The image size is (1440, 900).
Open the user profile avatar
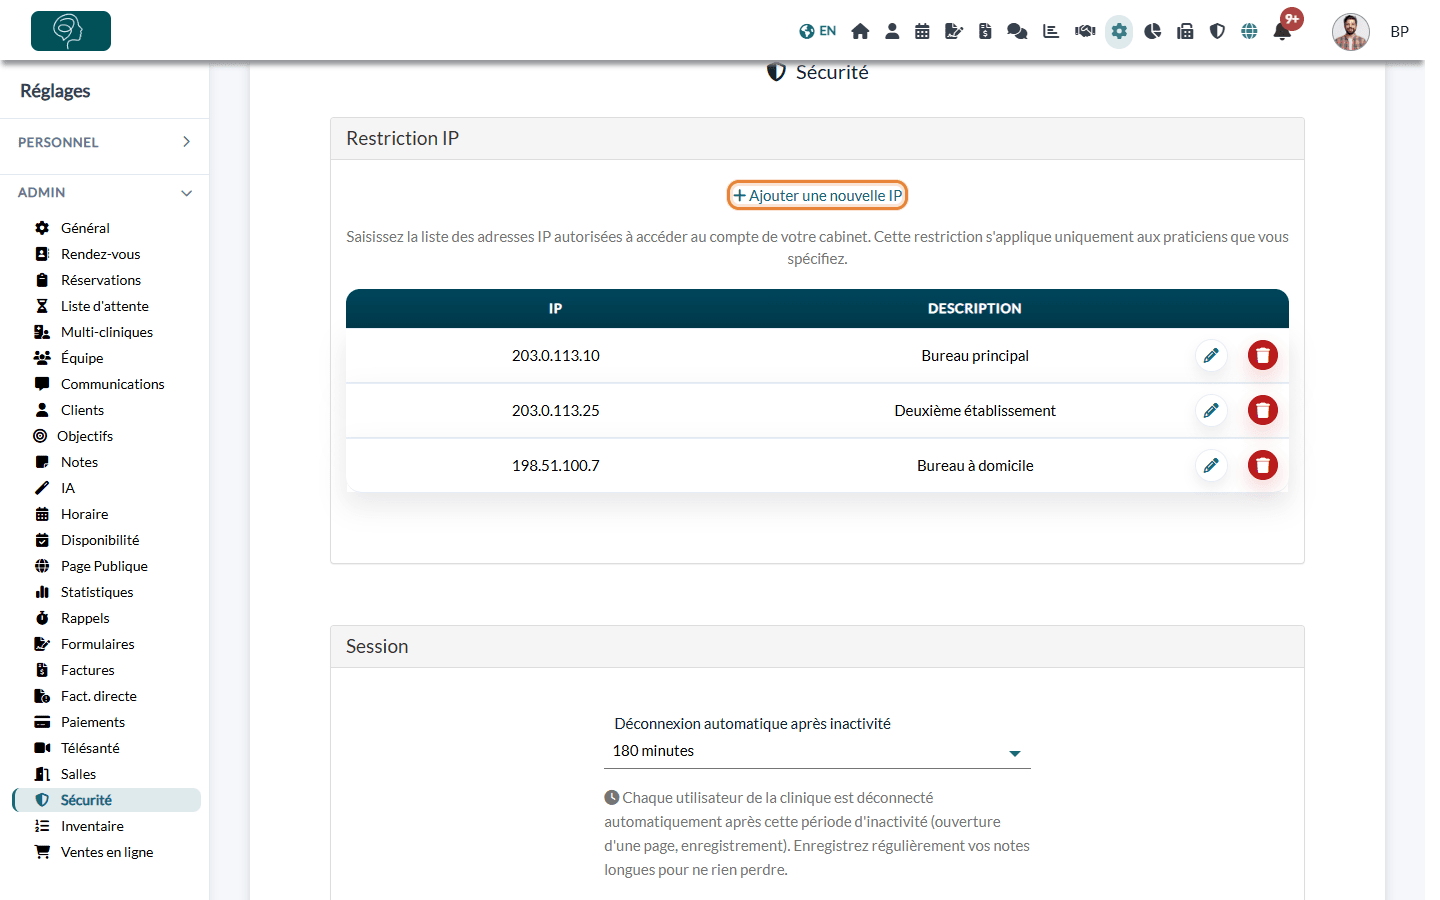(x=1350, y=32)
